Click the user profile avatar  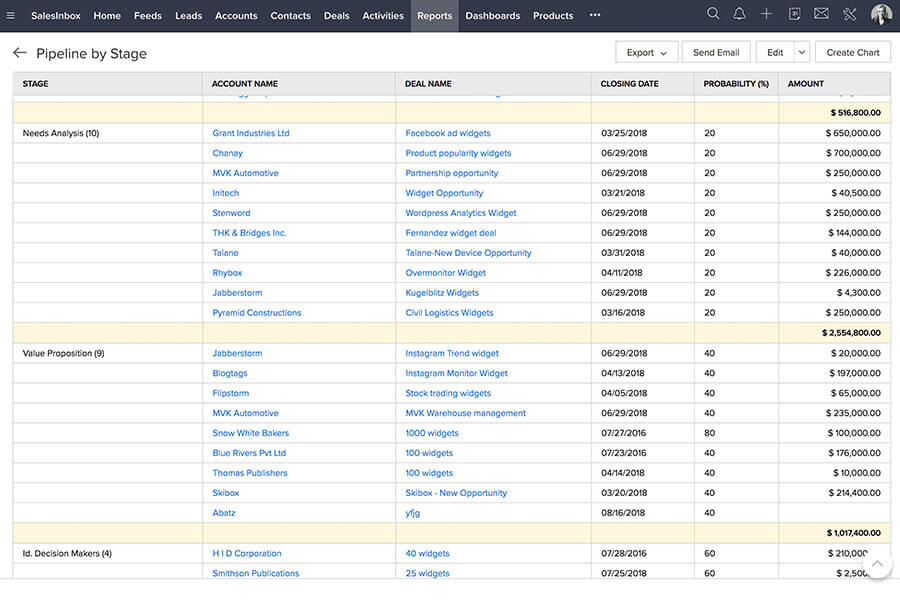pos(881,14)
